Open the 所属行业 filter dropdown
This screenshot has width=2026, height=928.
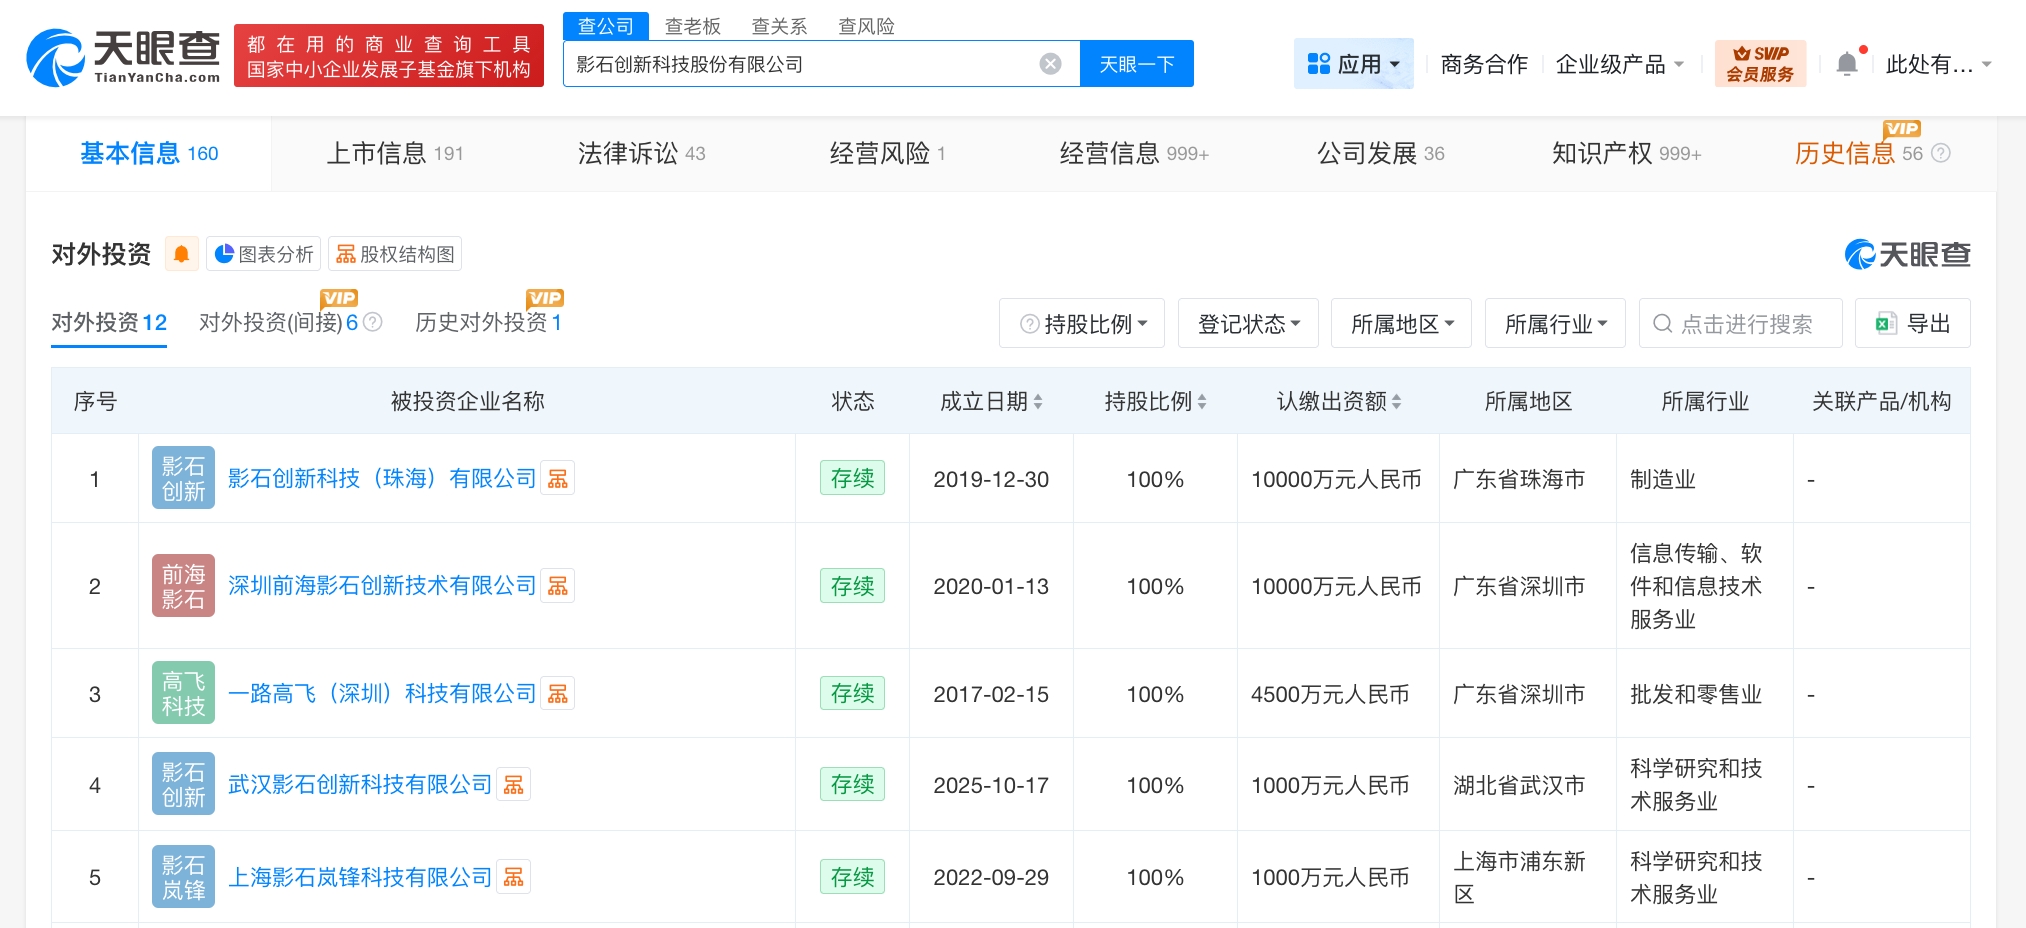1555,324
